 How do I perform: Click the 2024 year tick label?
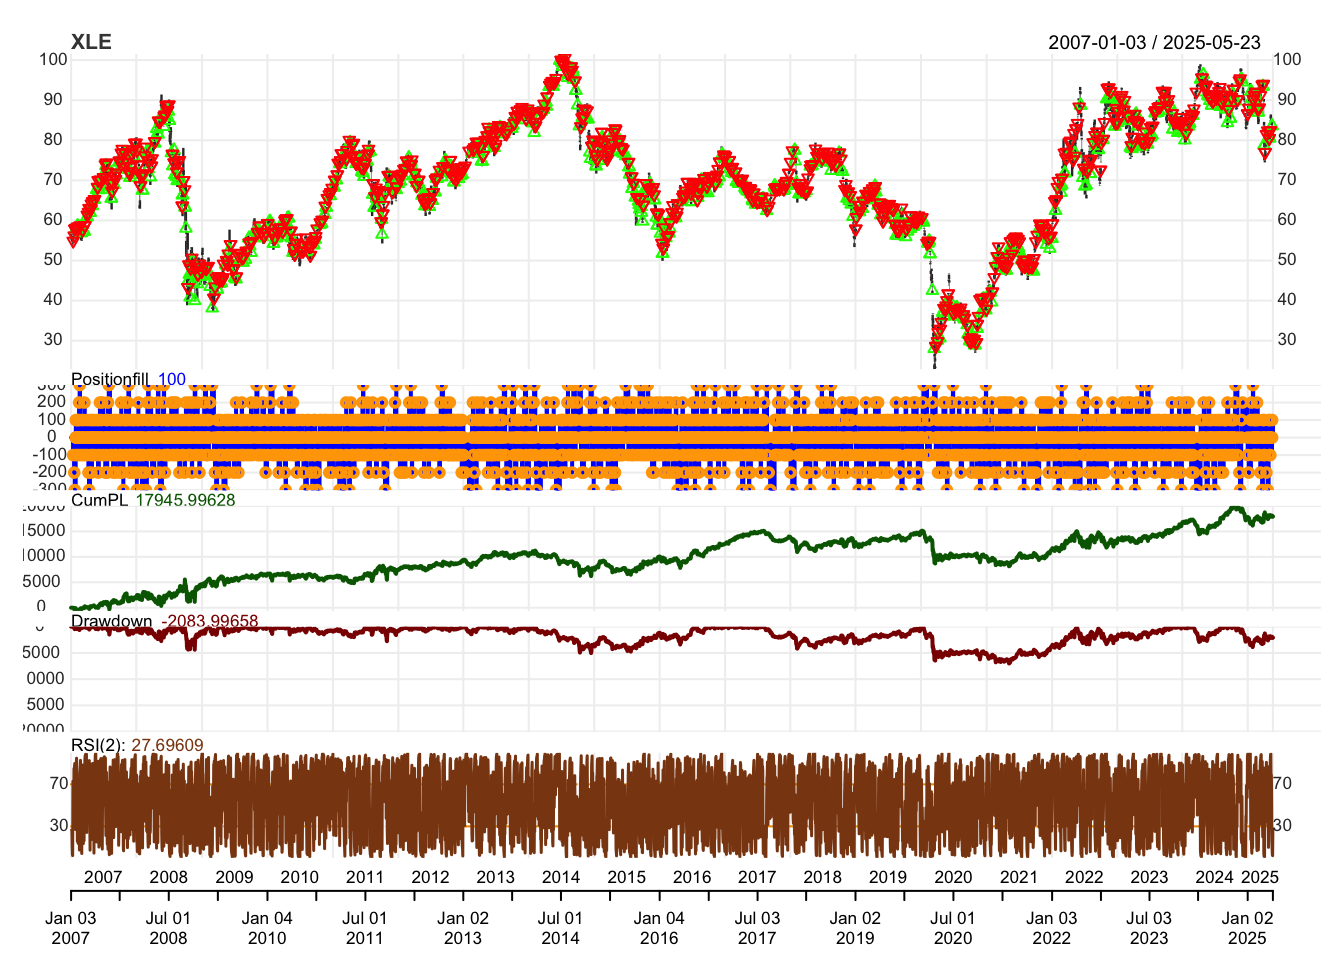click(x=1214, y=877)
